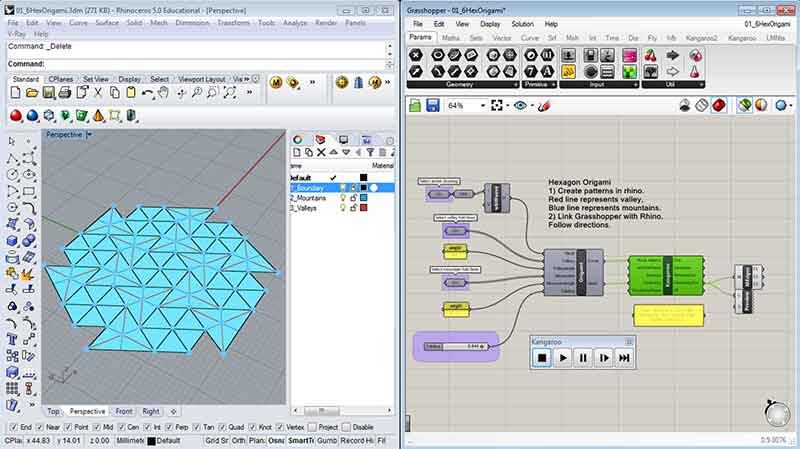The width and height of the screenshot is (800, 449).
Task: Click the pink number slider component icon
Action: (630, 56)
